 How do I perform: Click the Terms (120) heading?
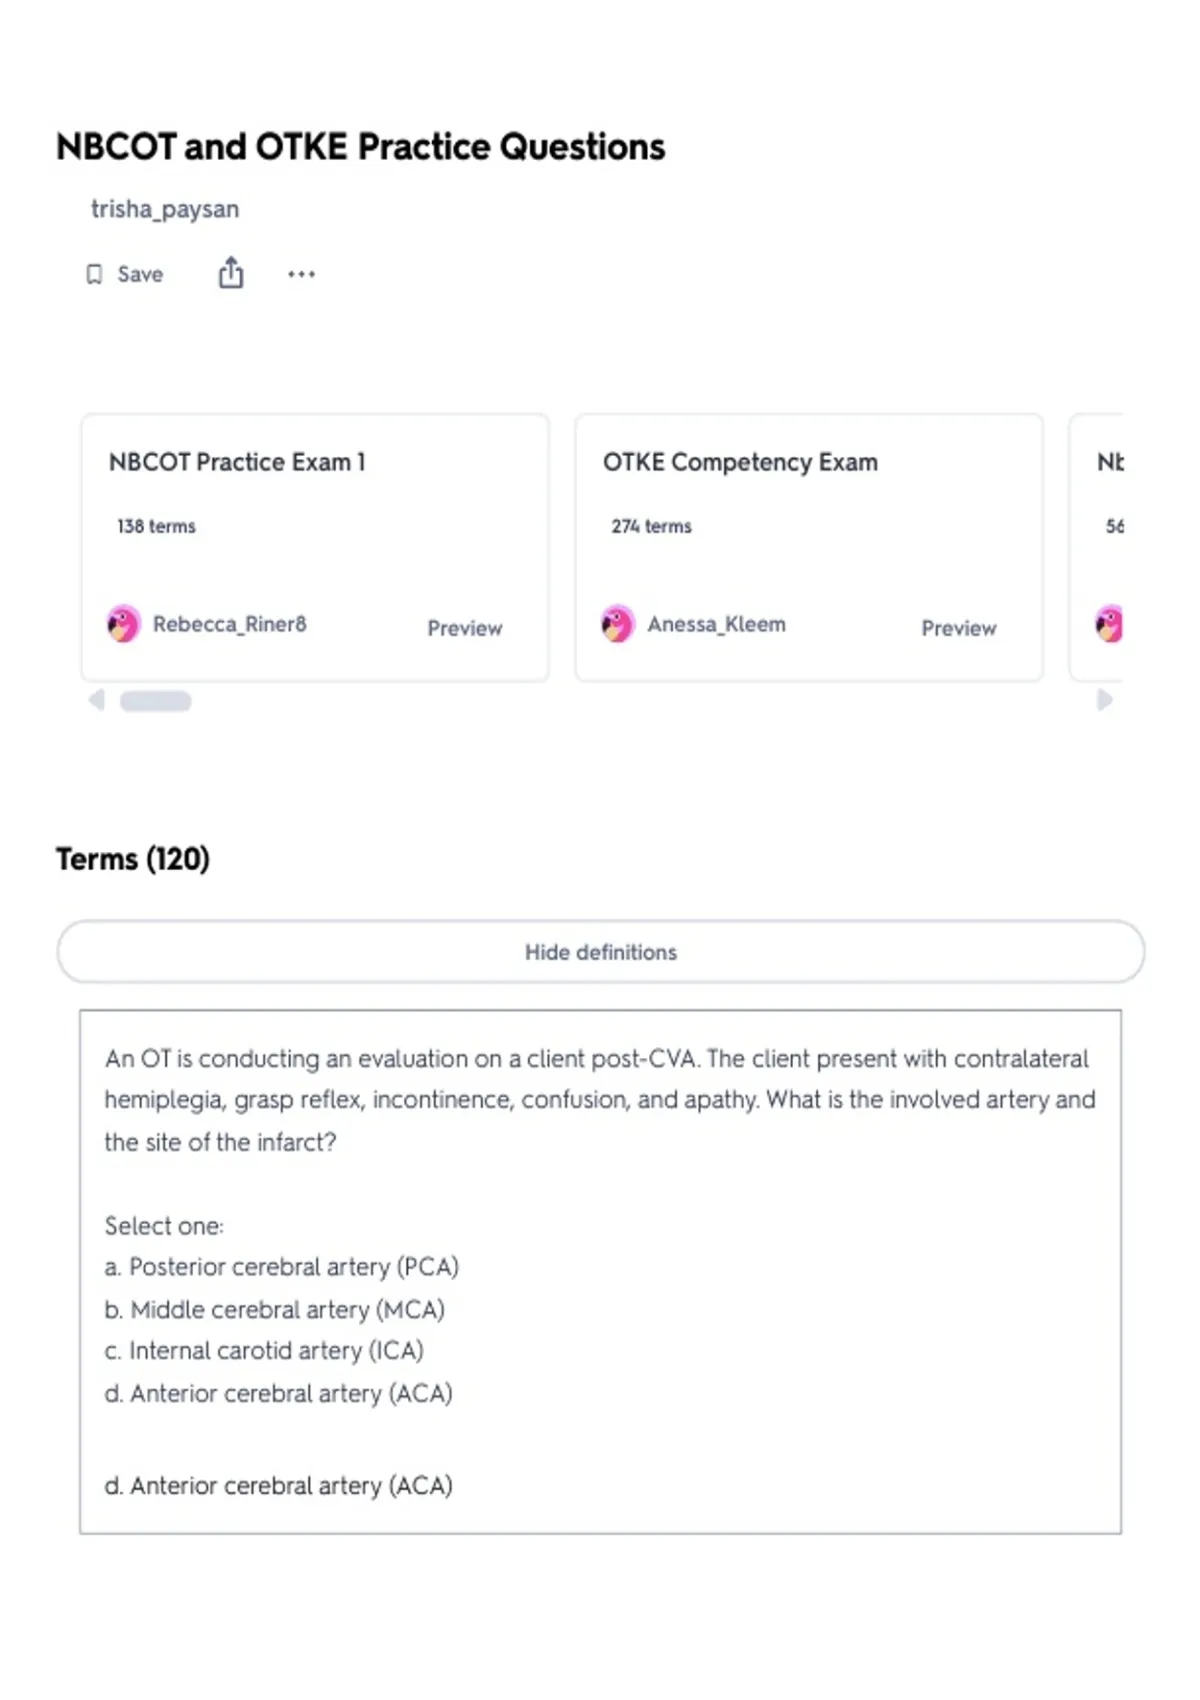tap(133, 859)
